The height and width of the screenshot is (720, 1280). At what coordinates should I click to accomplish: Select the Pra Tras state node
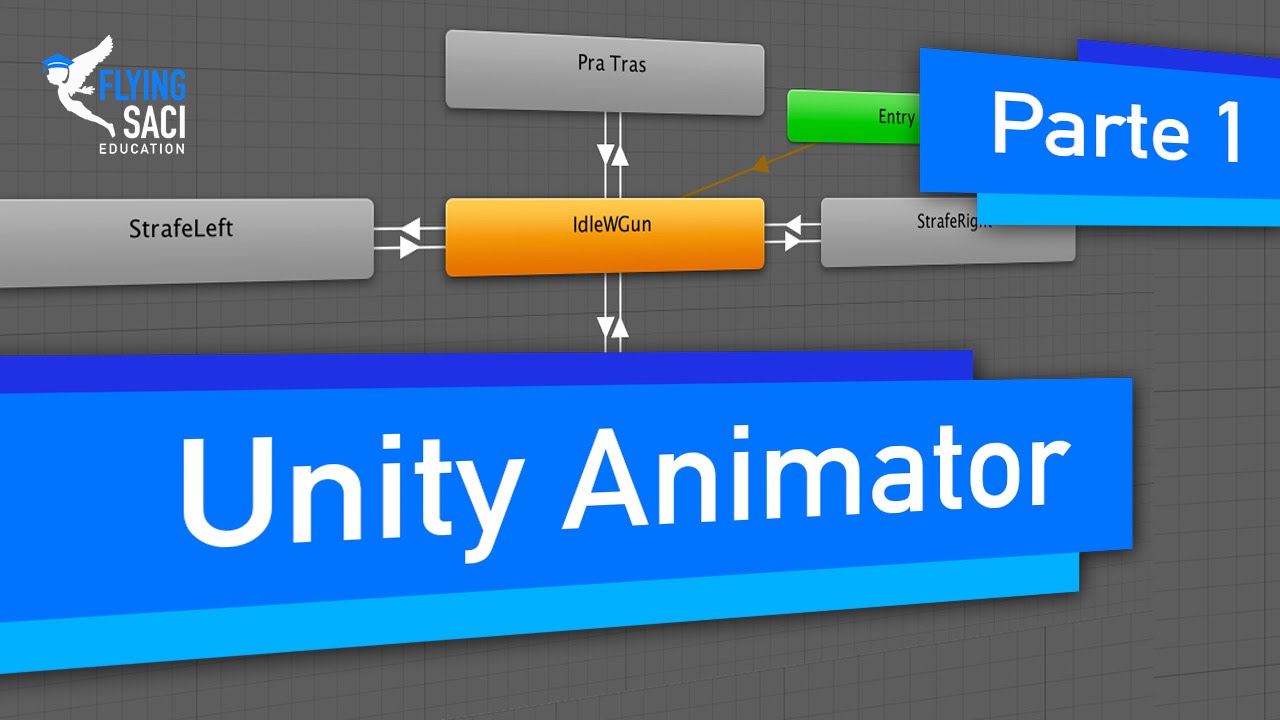click(605, 72)
